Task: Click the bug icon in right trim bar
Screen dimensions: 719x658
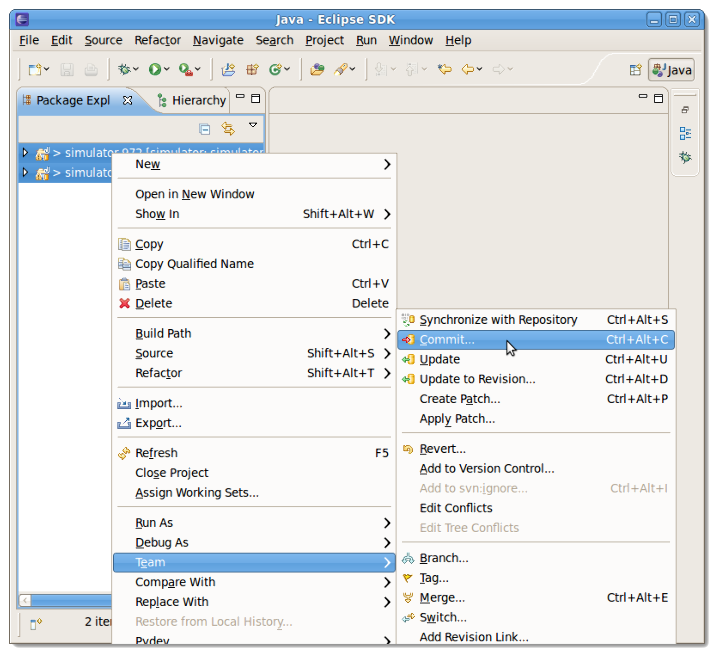Action: 686,158
